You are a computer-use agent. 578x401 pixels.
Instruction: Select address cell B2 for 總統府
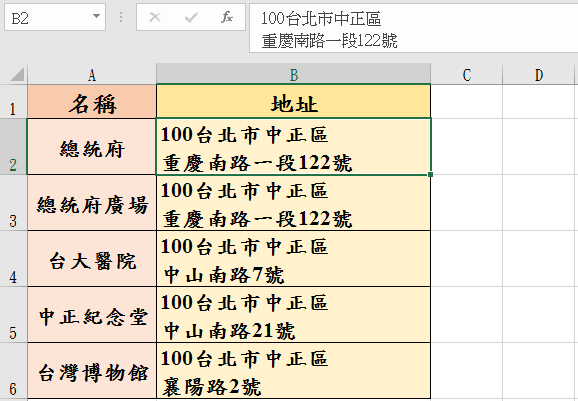click(293, 147)
